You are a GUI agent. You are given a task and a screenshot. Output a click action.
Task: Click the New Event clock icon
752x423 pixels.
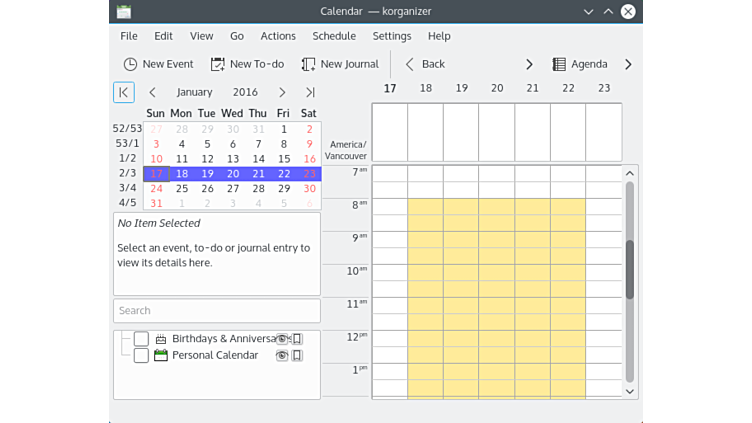tap(130, 64)
